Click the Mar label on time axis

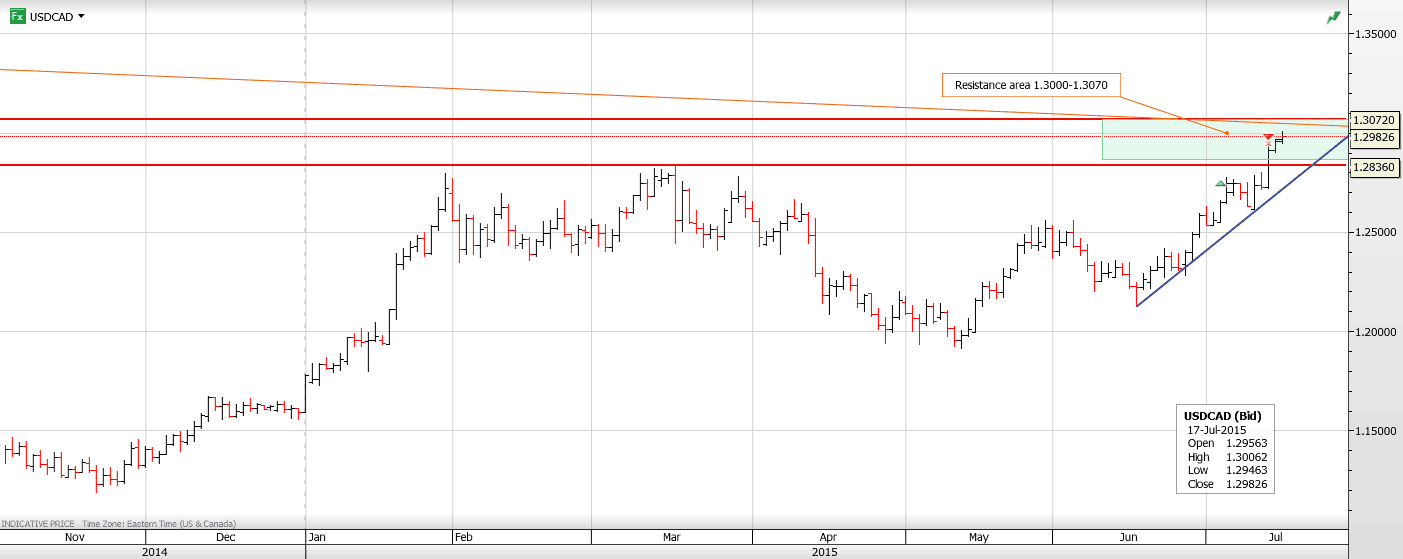coord(671,537)
